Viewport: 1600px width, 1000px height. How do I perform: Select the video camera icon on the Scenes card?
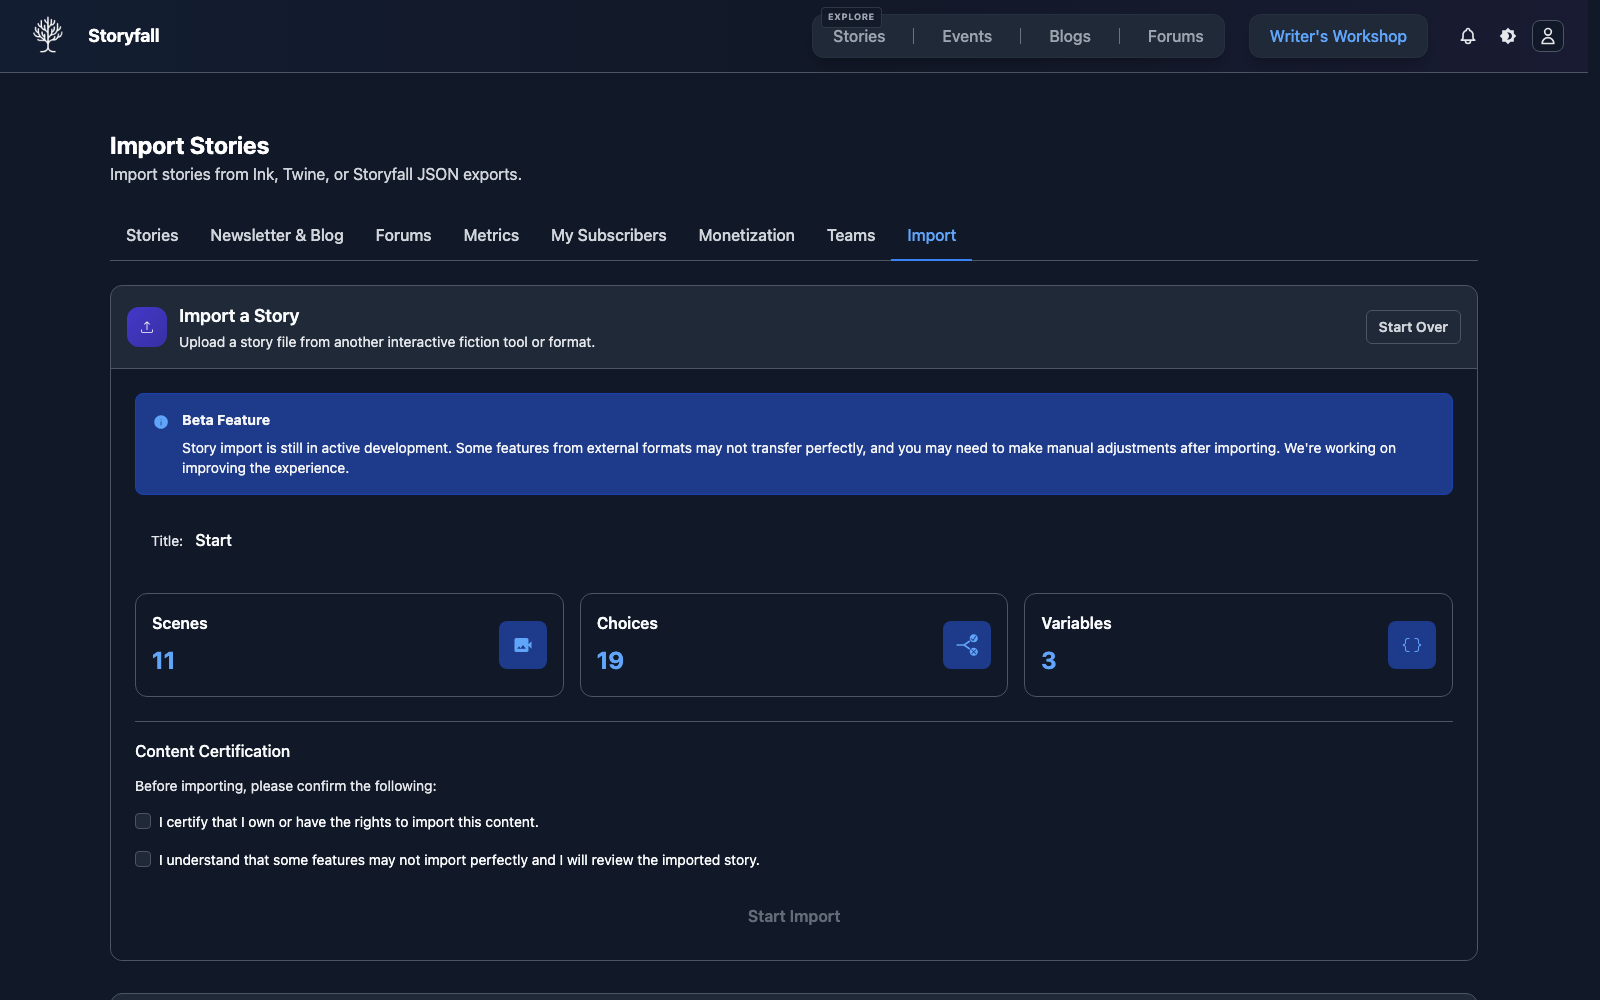tap(522, 645)
